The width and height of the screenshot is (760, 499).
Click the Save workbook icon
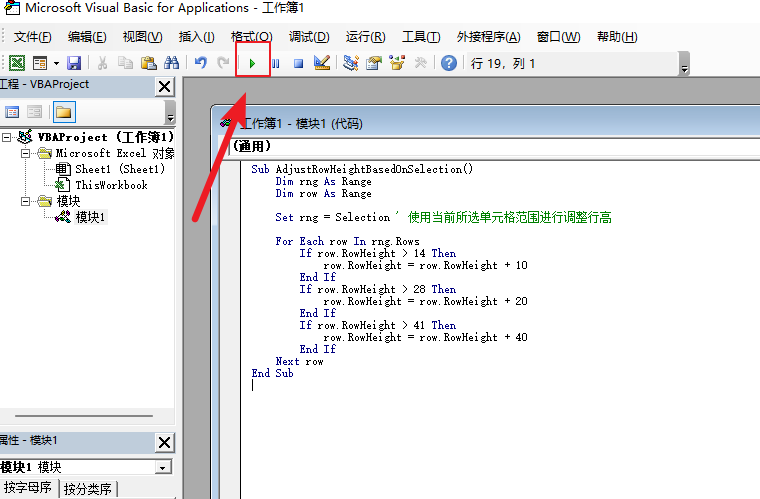click(74, 63)
